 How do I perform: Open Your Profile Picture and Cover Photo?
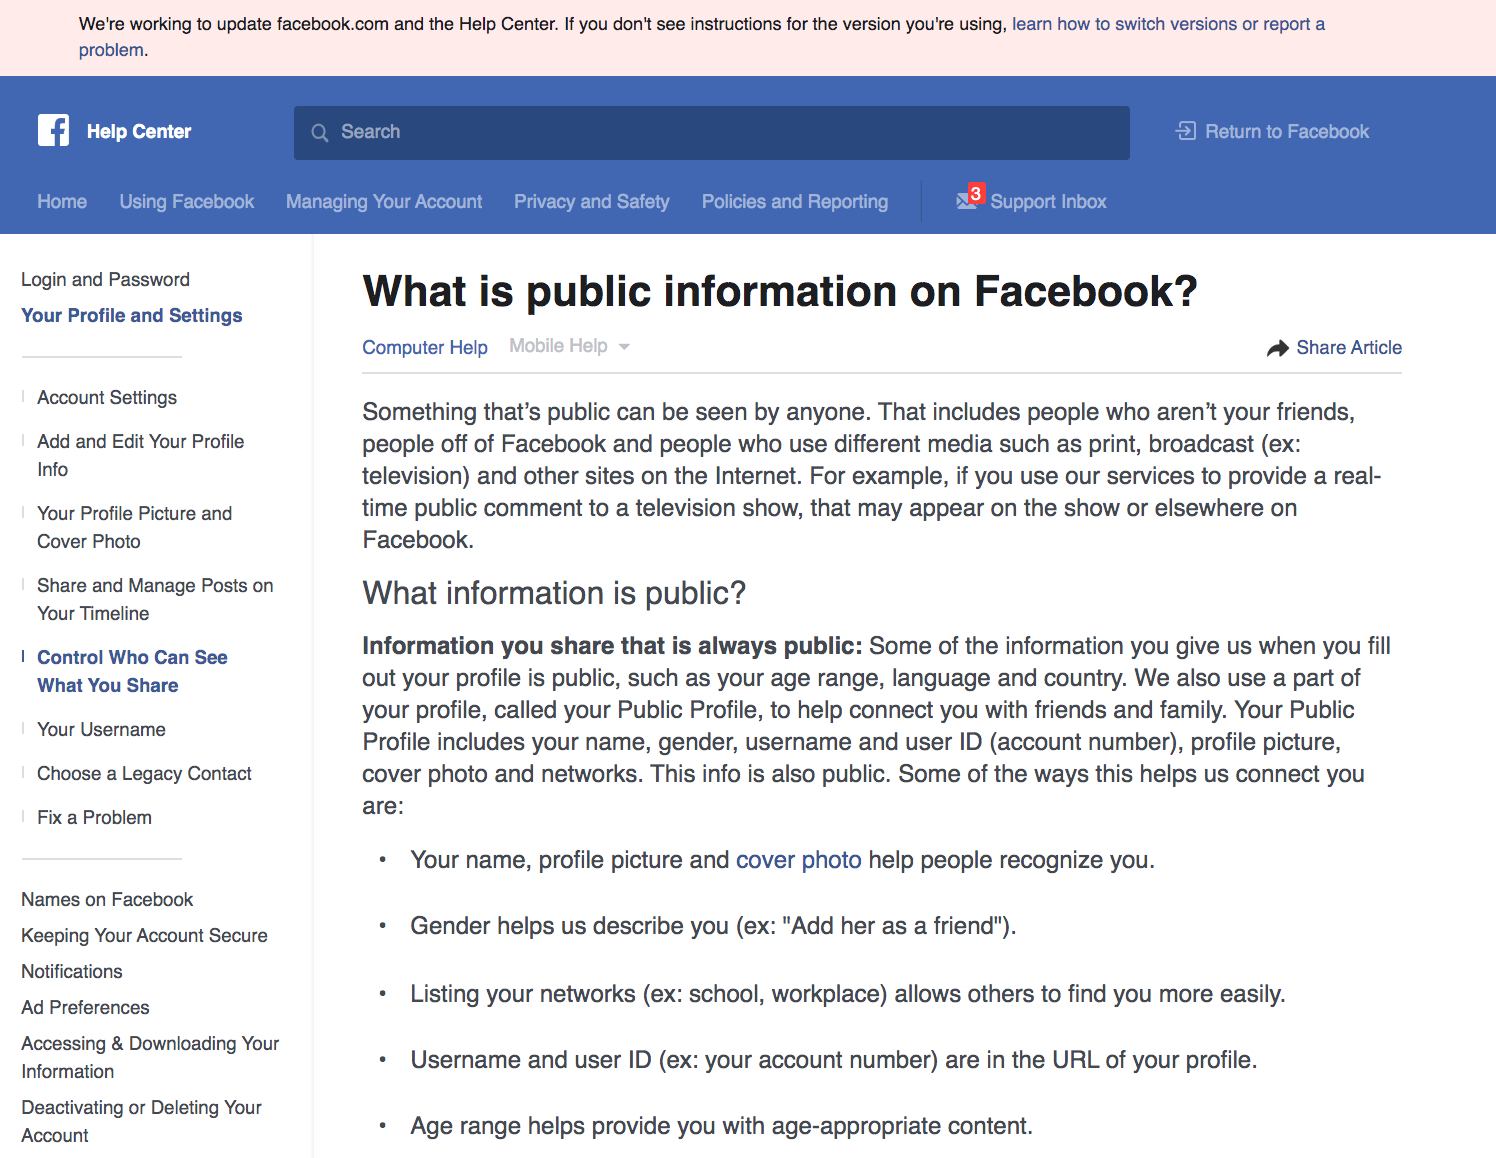[x=135, y=527]
